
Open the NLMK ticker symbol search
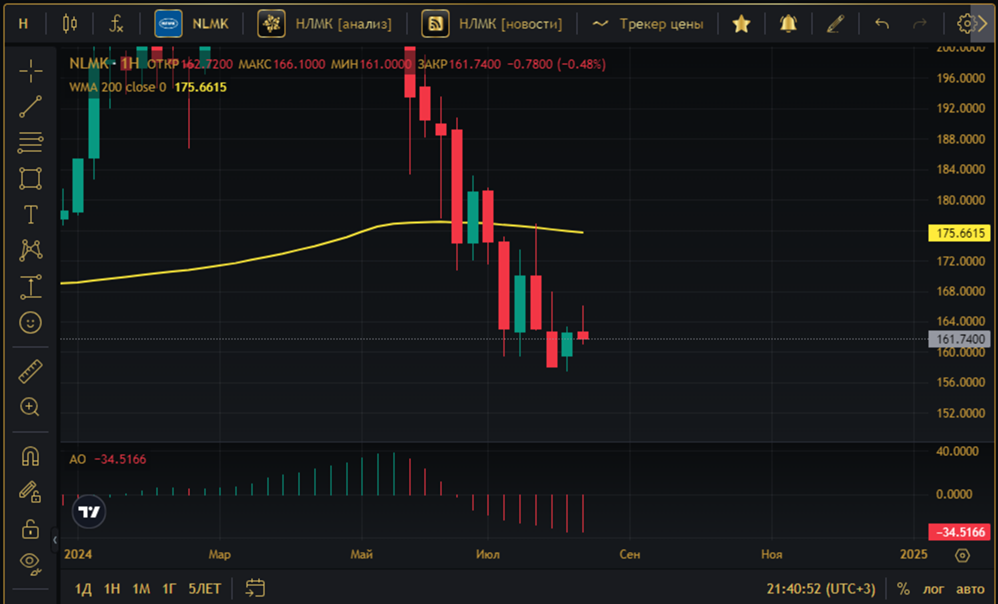pyautogui.click(x=192, y=24)
